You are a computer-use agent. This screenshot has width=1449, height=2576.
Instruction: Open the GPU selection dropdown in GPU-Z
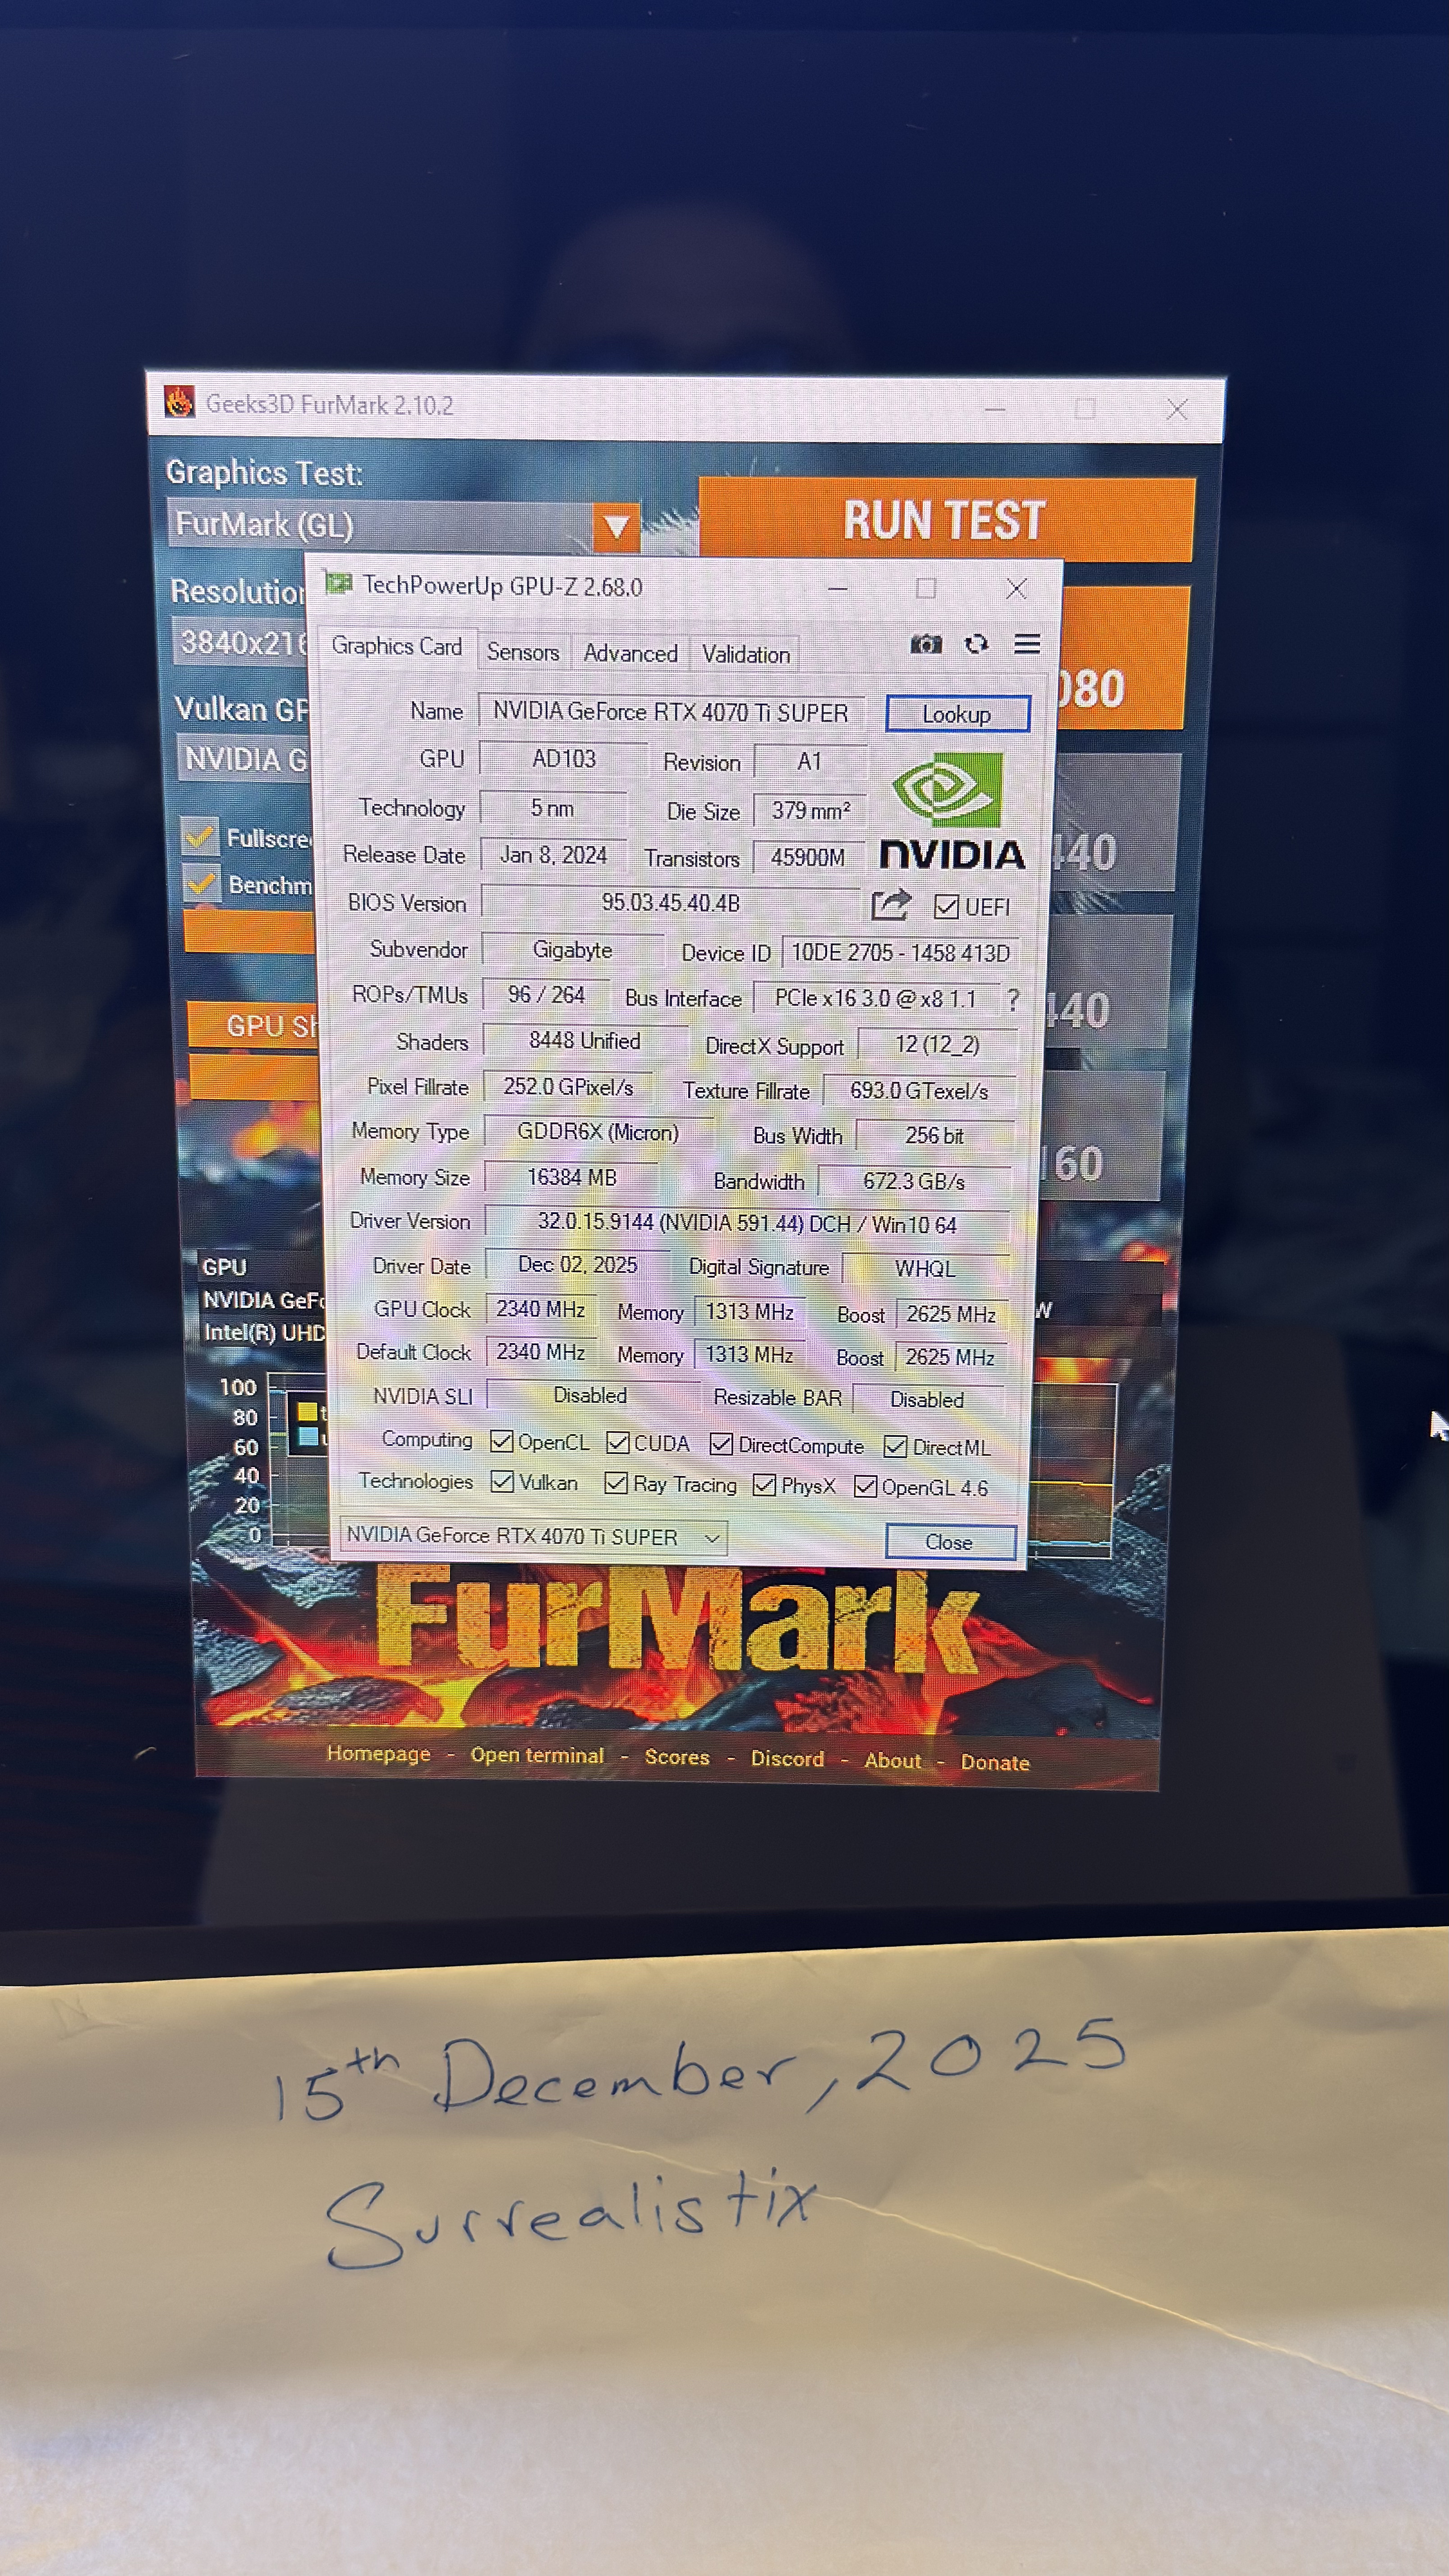point(533,1537)
